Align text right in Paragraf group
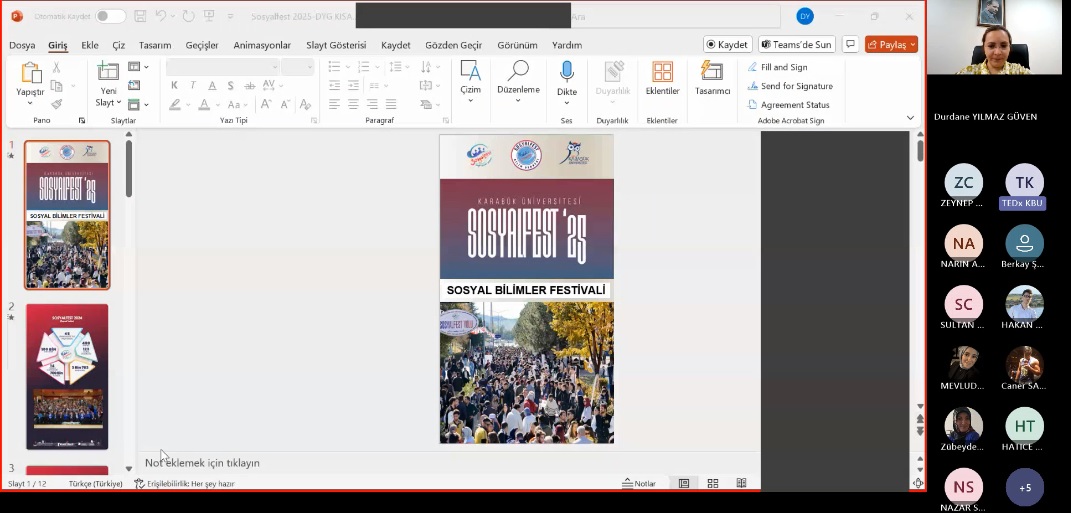Image resolution: width=1071 pixels, height=513 pixels. 372,104
